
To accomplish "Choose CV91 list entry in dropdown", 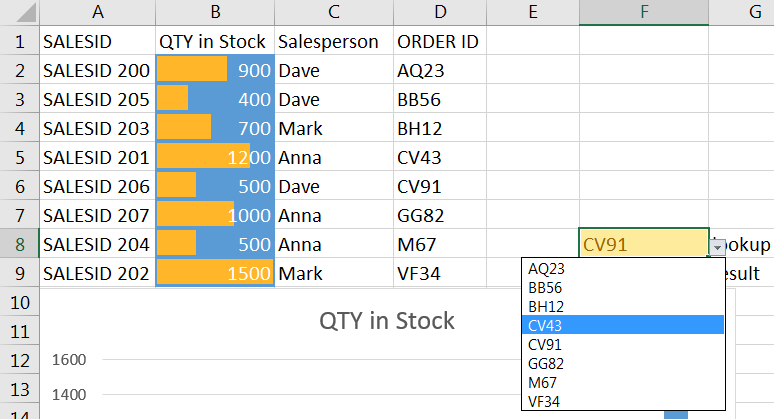I will [x=622, y=344].
